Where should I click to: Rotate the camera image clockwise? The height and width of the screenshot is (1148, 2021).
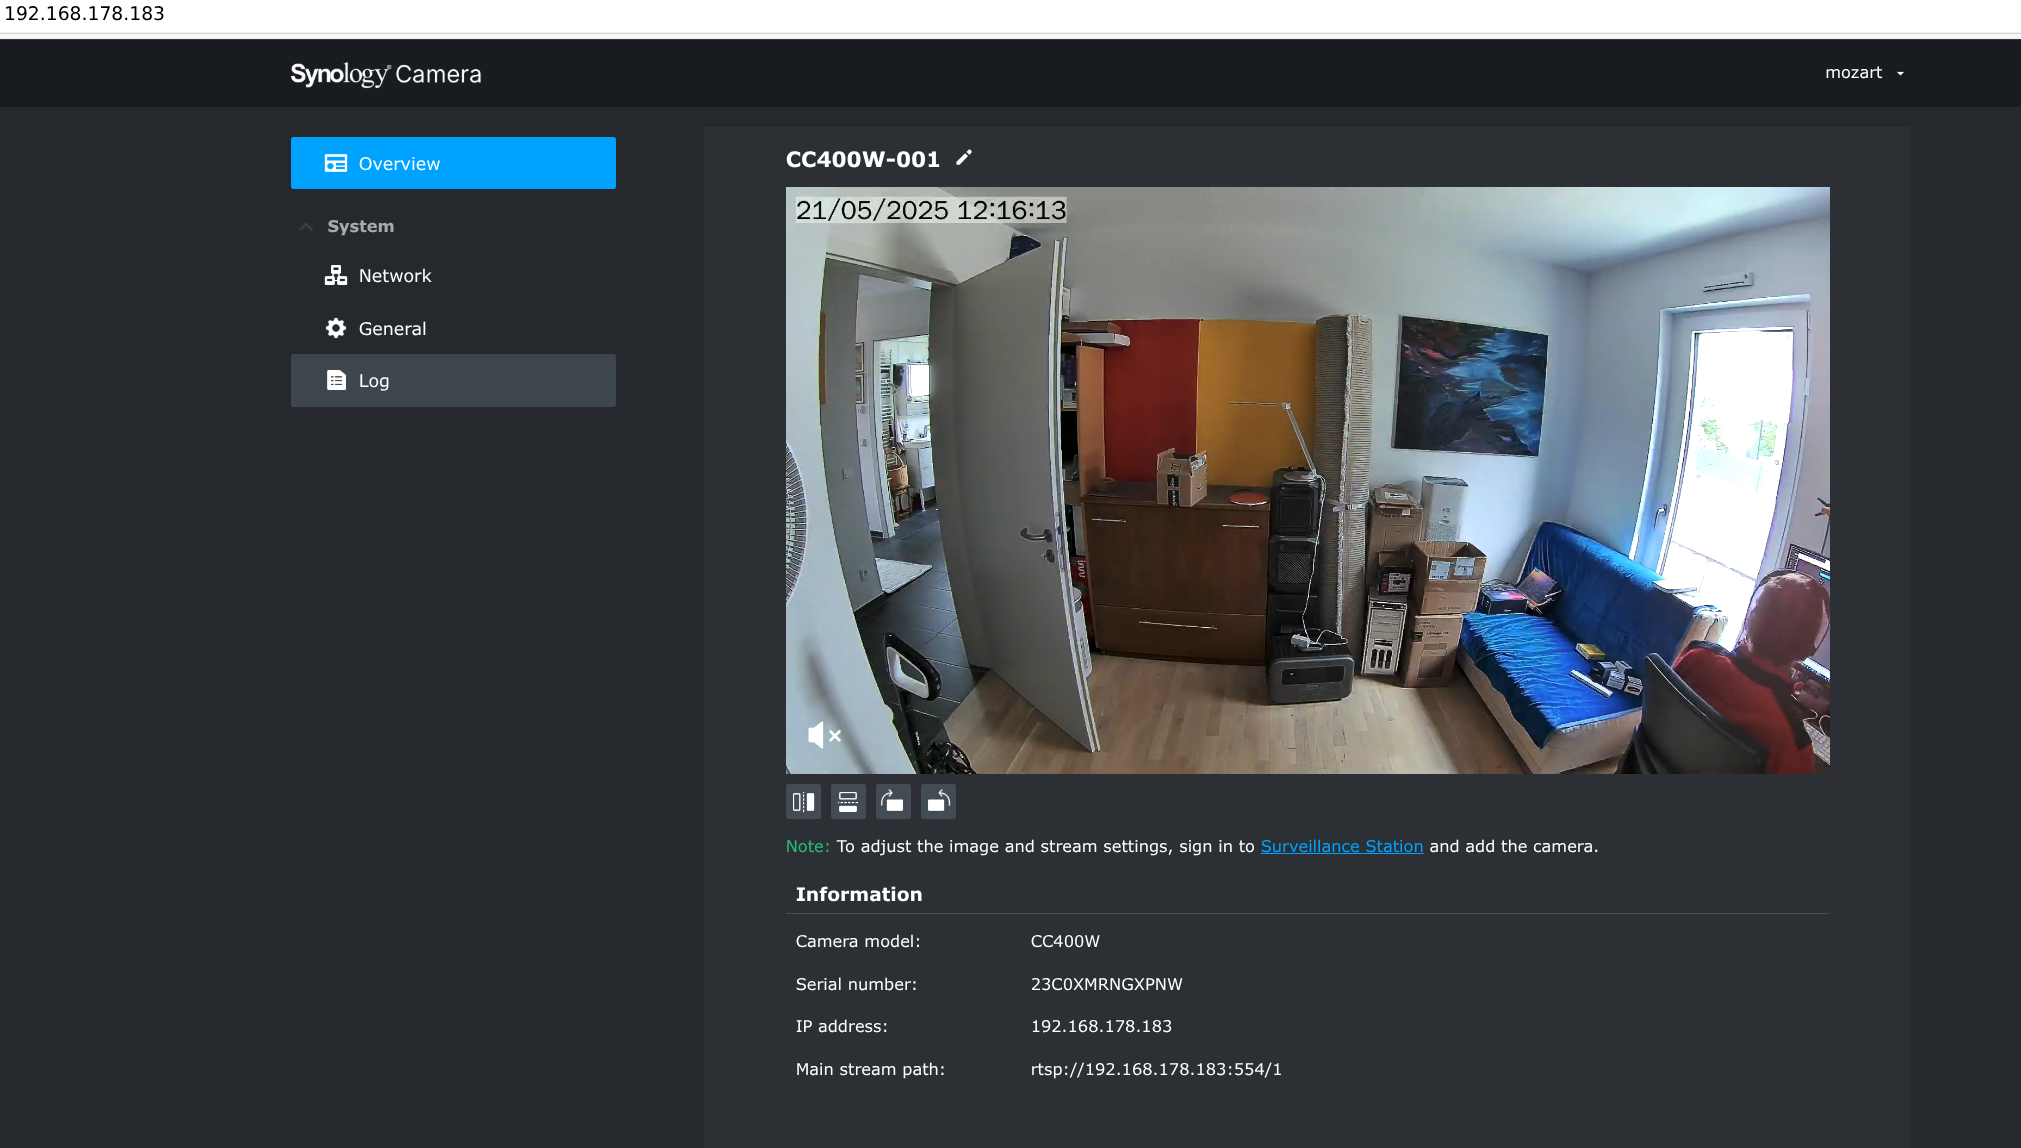point(893,801)
